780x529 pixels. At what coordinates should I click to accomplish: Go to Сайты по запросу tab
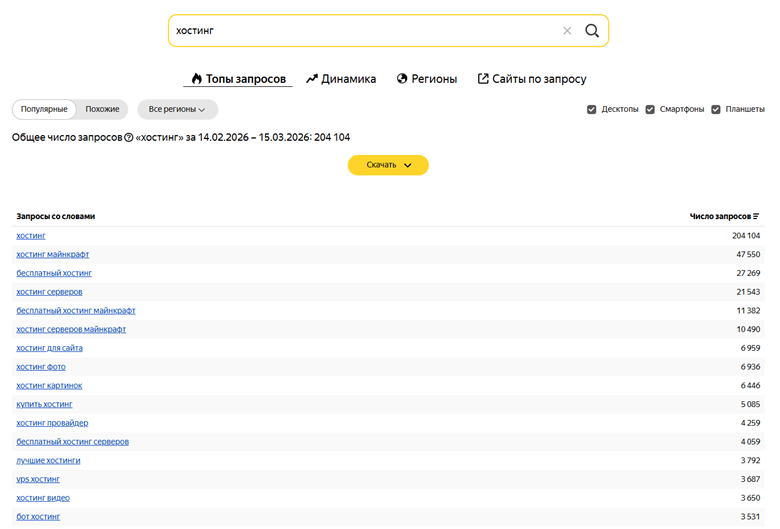click(x=532, y=79)
